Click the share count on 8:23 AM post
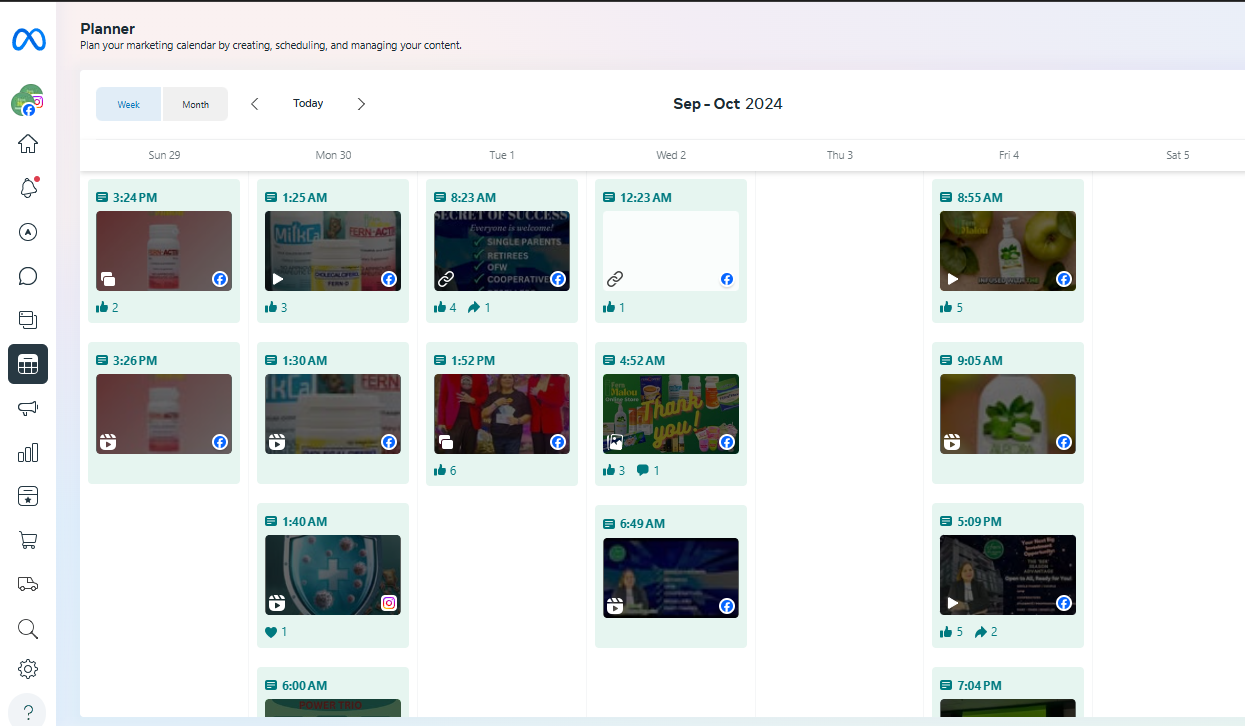Viewport: 1245px width, 726px height. pyautogui.click(x=479, y=307)
